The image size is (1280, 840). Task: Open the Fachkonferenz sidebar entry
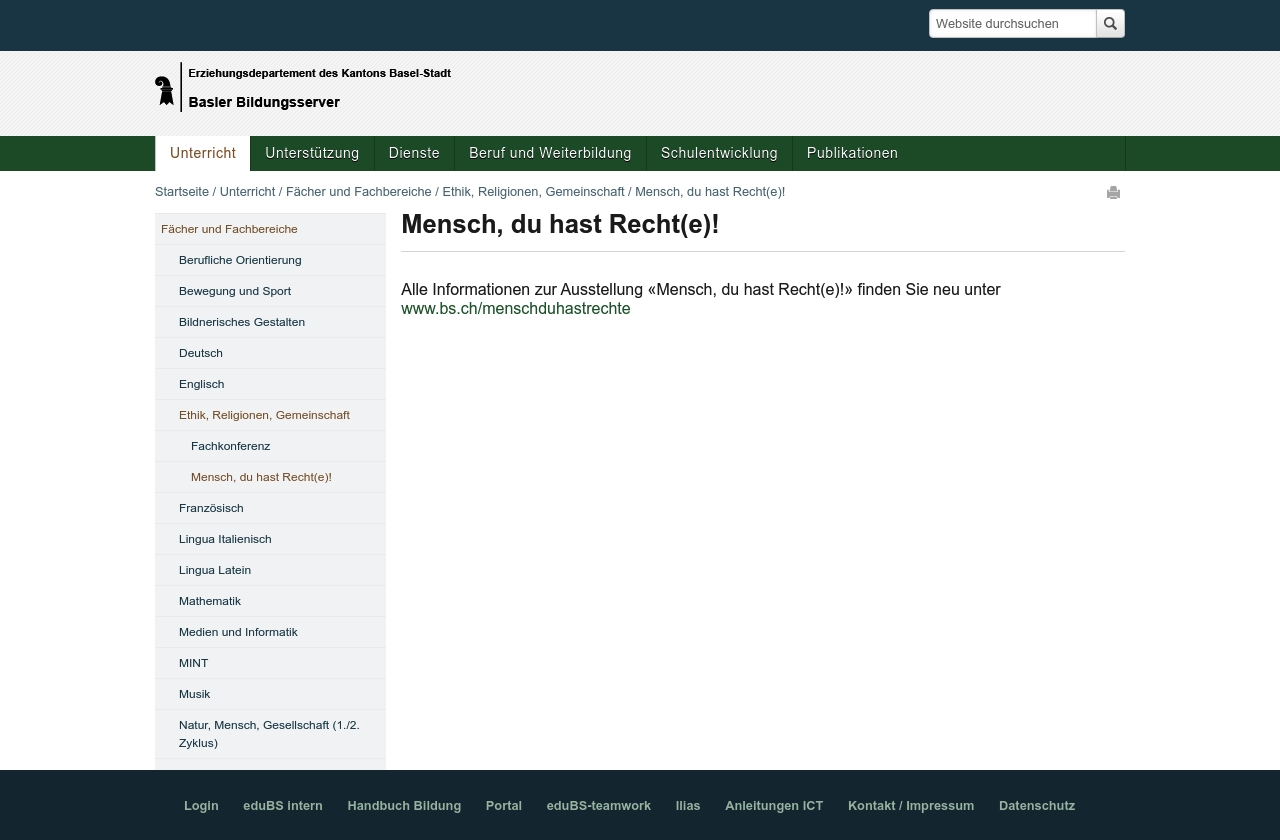(230, 446)
